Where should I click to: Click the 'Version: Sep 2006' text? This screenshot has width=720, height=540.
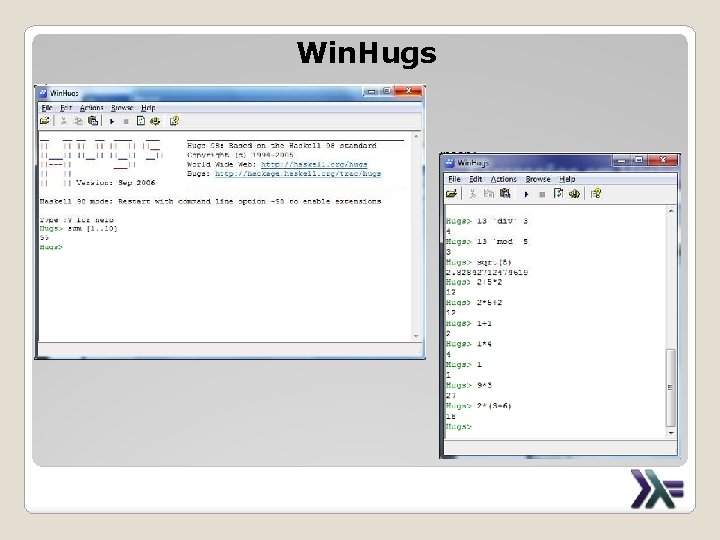(116, 182)
